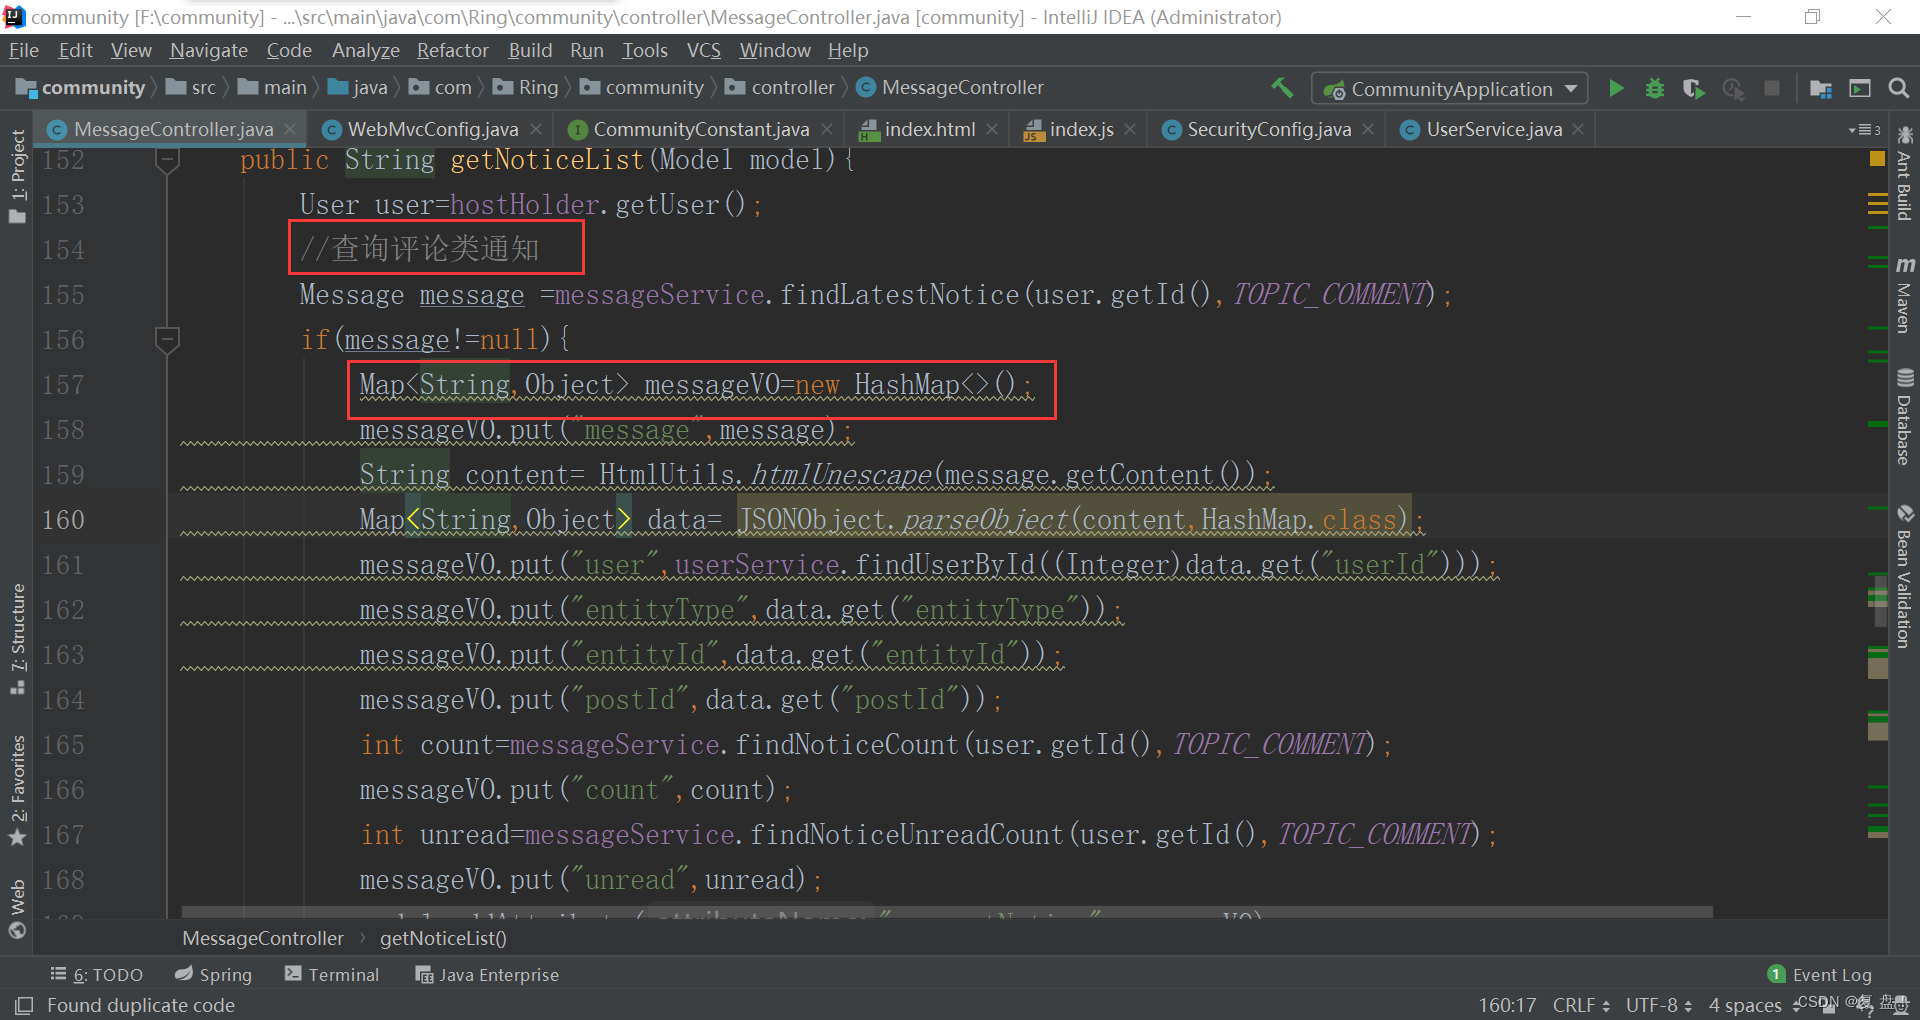
Task: Open the Terminal tool window
Action: pyautogui.click(x=332, y=975)
